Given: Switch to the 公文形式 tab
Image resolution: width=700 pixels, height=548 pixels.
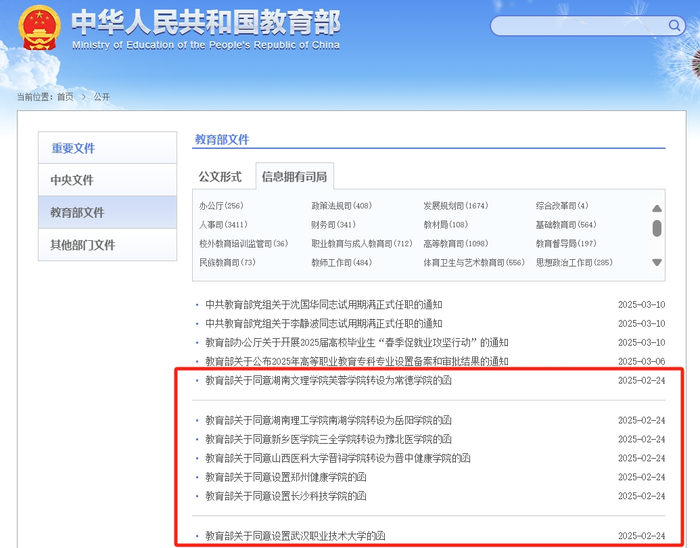Looking at the screenshot, I should tap(220, 177).
